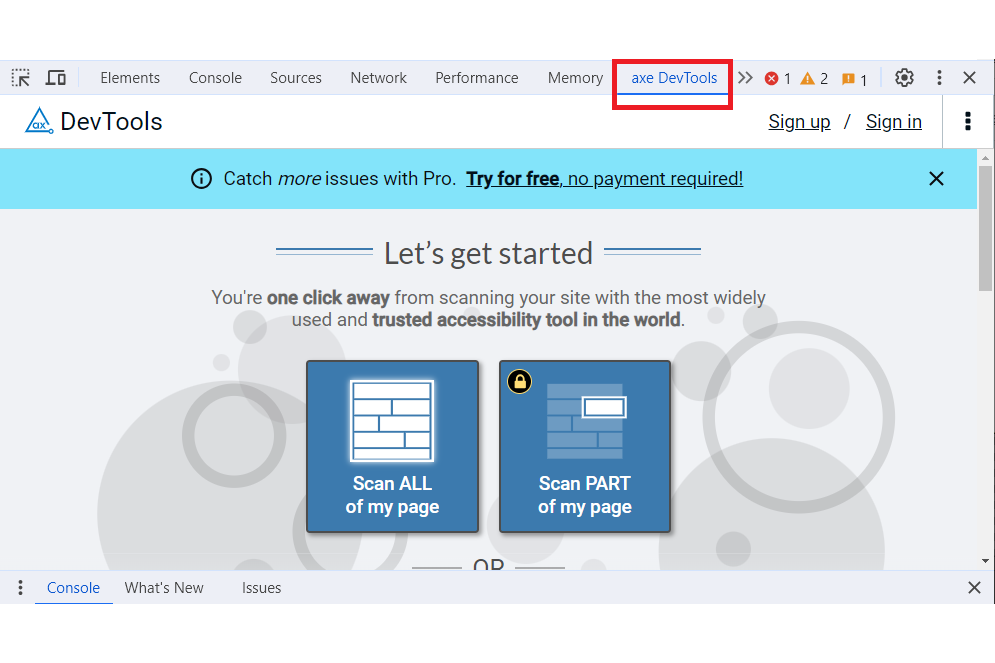Click the yellow warning count icon
Screen dimensions: 995x663
click(x=807, y=79)
